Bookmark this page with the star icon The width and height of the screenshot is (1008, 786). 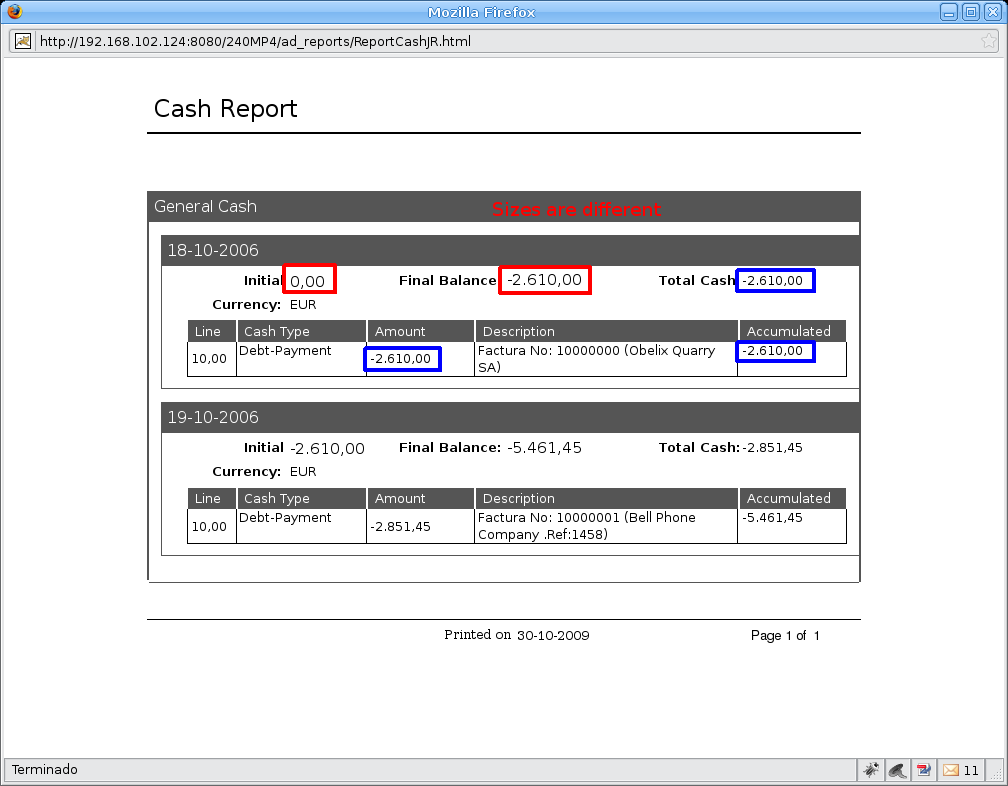pyautogui.click(x=988, y=42)
